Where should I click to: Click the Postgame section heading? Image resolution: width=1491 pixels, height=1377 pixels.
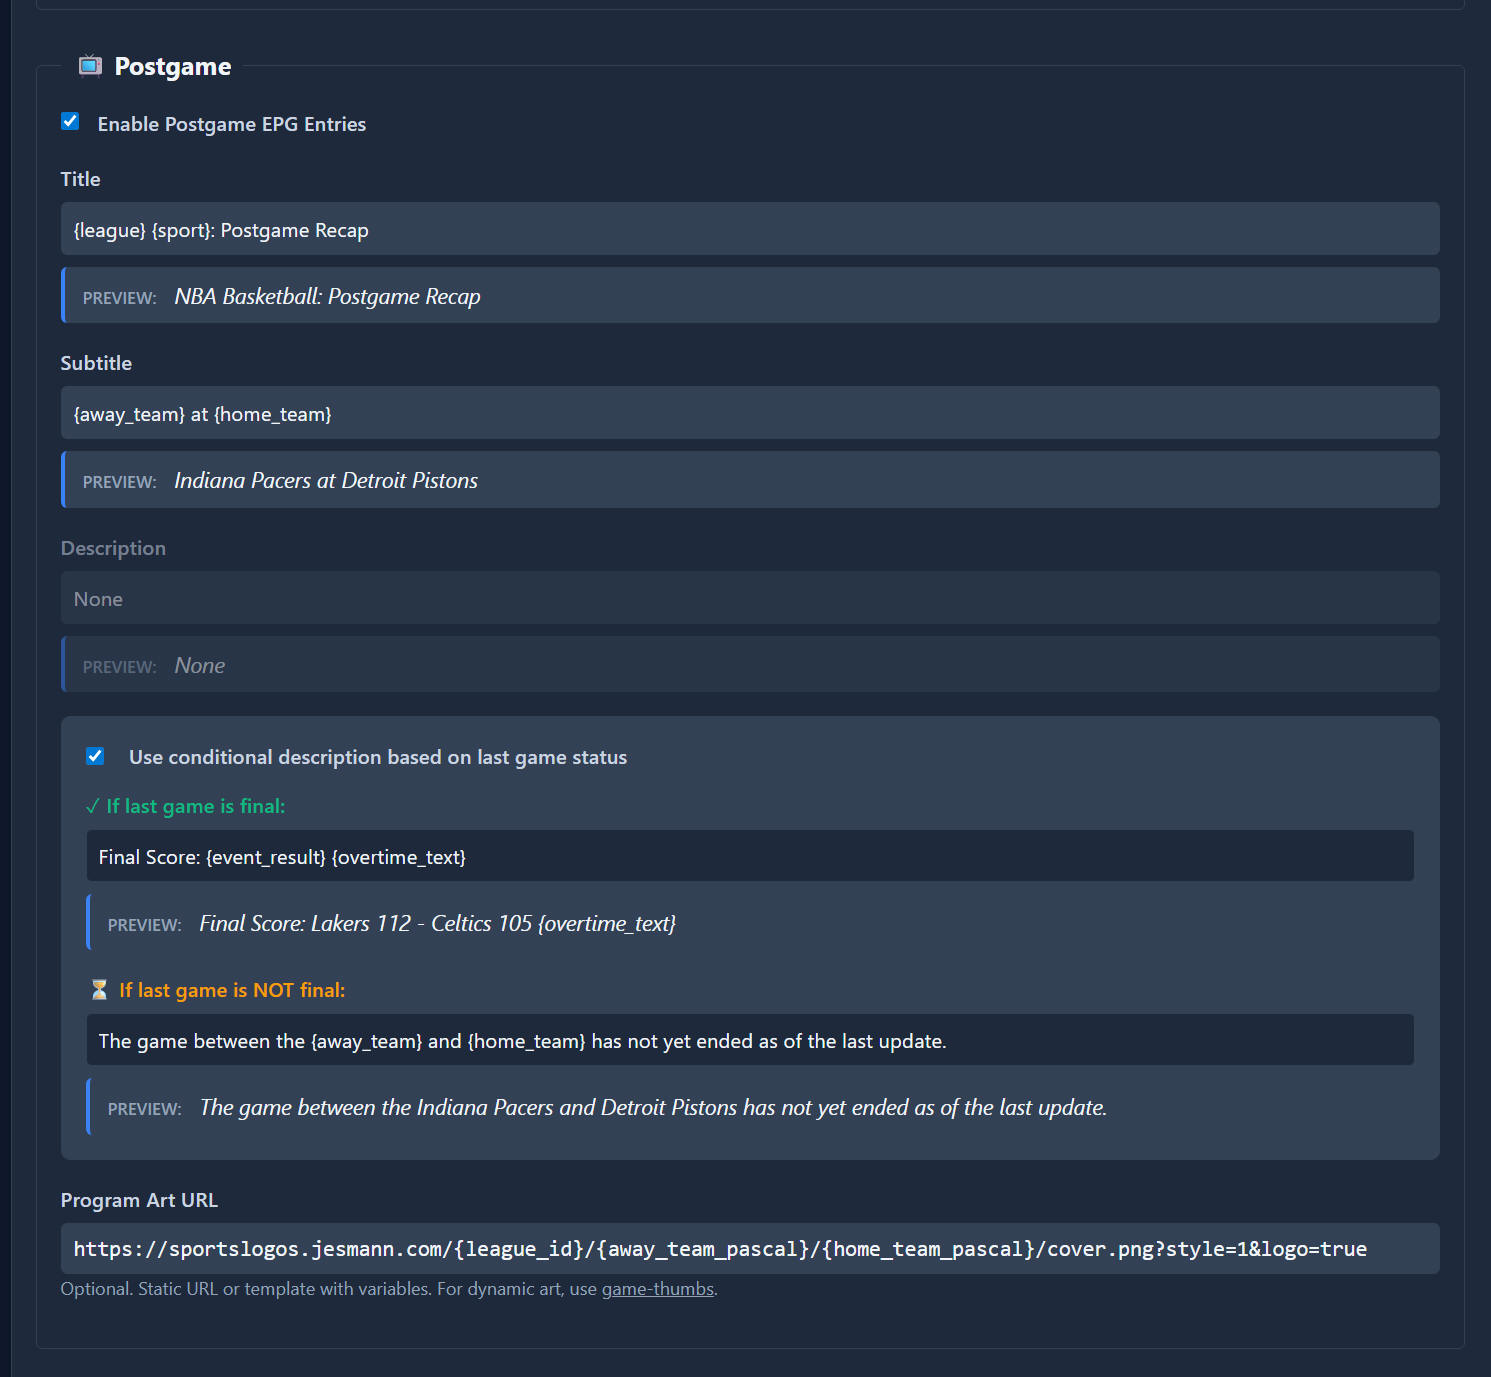click(x=172, y=67)
